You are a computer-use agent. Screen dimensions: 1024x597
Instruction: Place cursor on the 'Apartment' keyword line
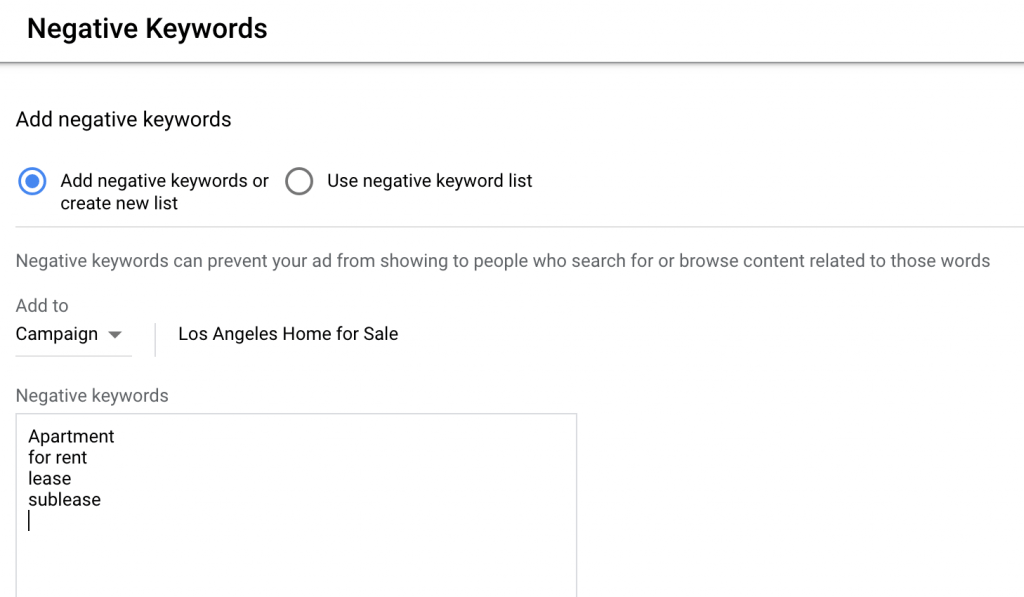70,436
